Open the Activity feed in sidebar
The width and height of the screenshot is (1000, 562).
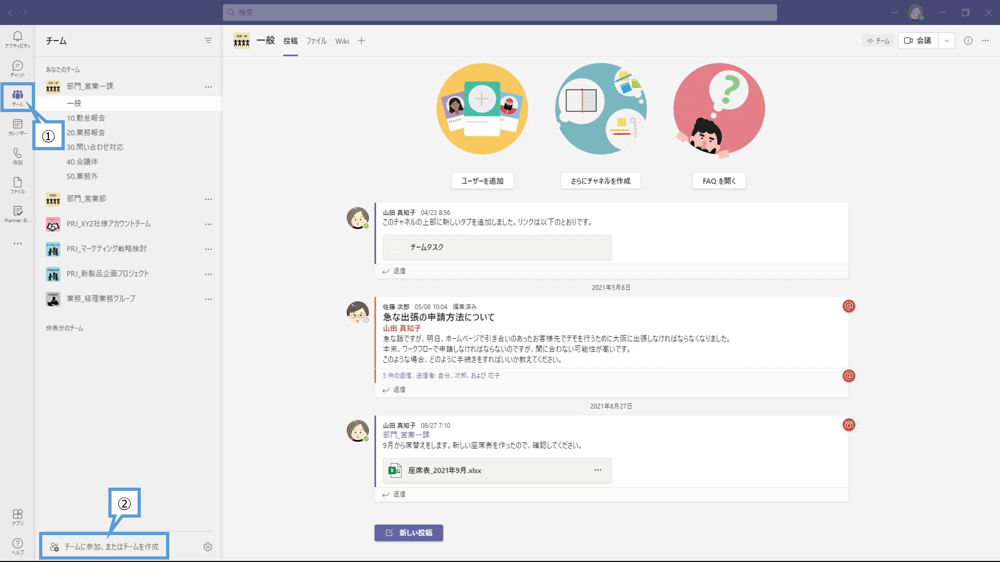[17, 40]
